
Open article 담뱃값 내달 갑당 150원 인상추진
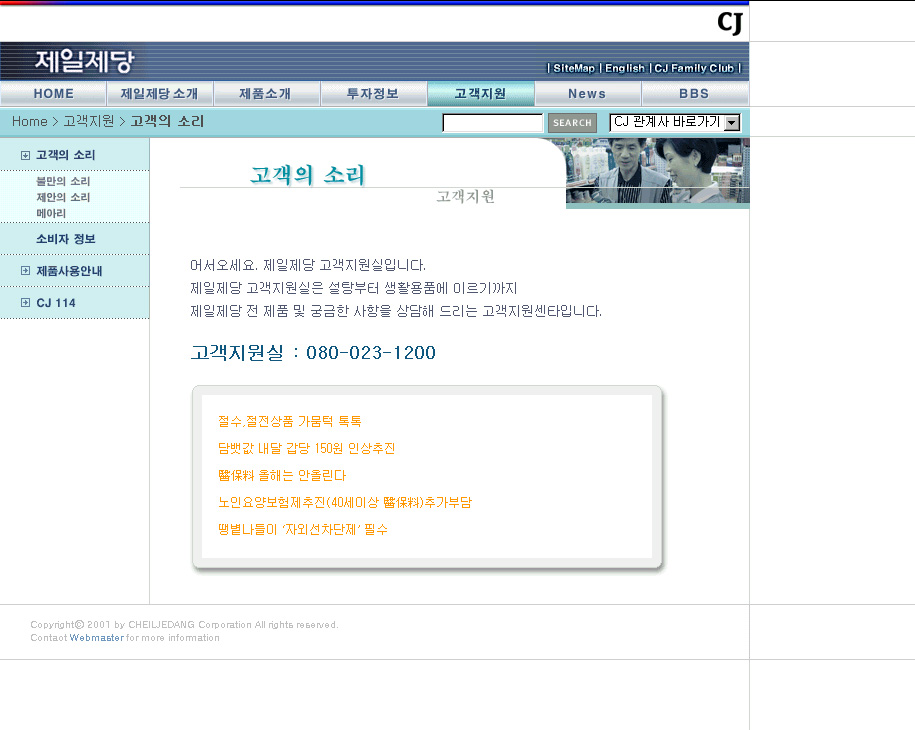click(x=306, y=448)
